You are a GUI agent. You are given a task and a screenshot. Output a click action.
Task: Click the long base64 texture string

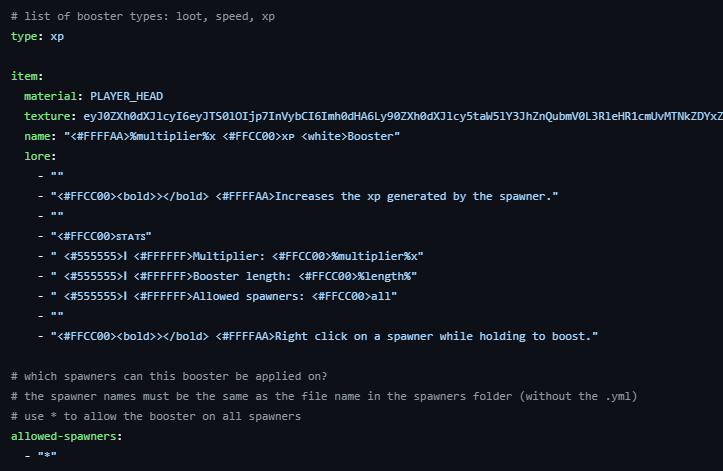(x=403, y=116)
